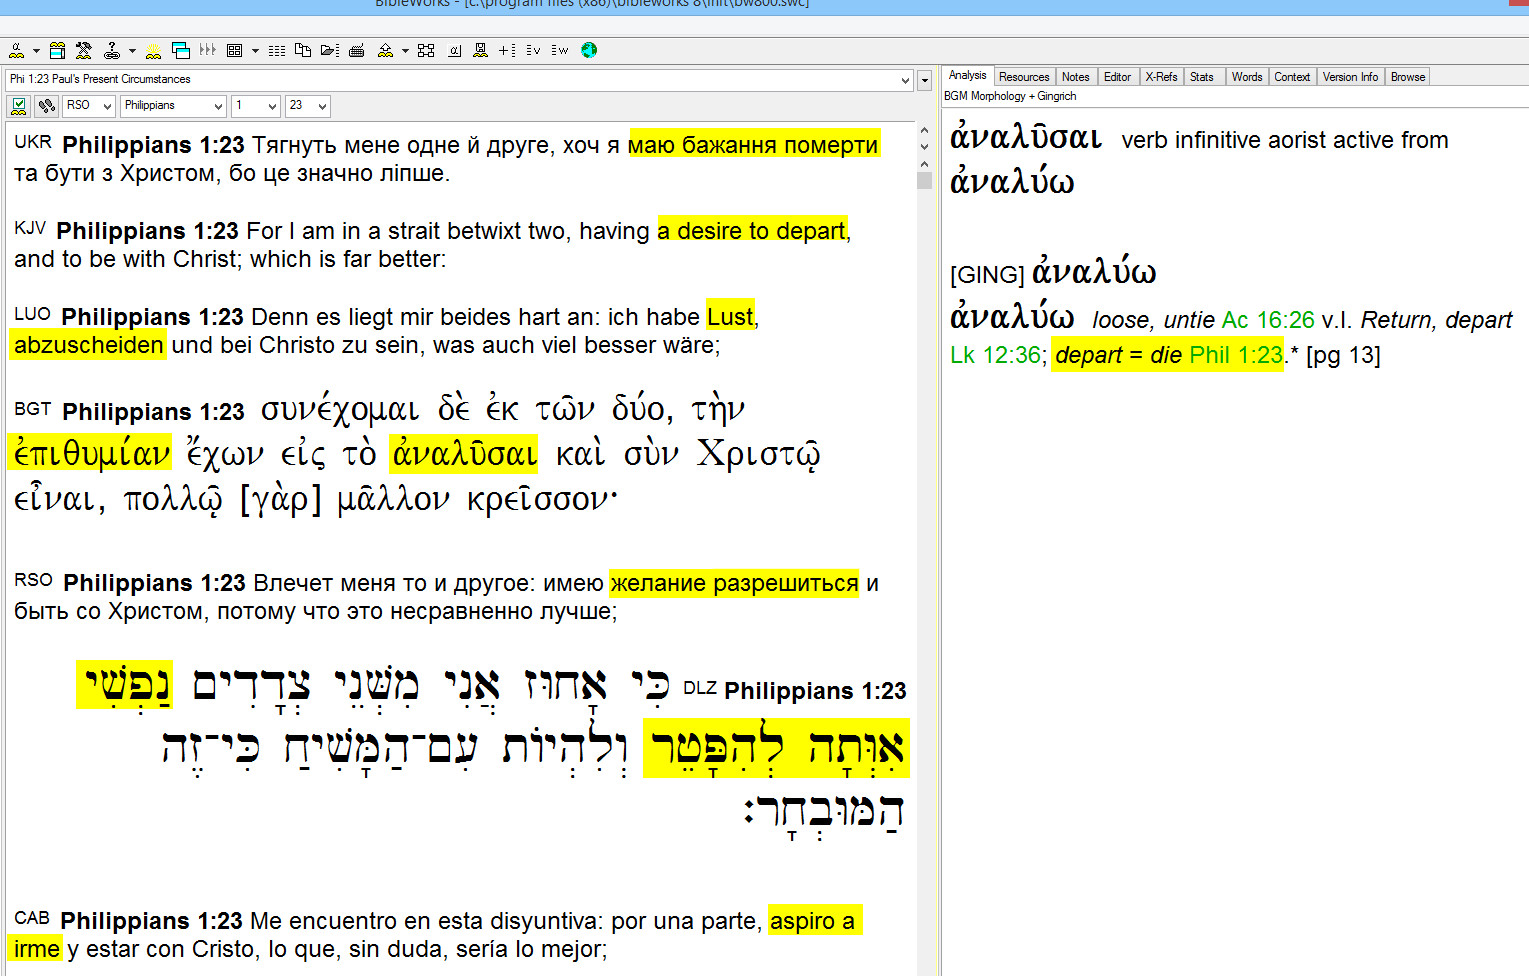
Task: Click the highlighted Greek word ἐπιθυμίαν in BGT
Action: tap(90, 454)
